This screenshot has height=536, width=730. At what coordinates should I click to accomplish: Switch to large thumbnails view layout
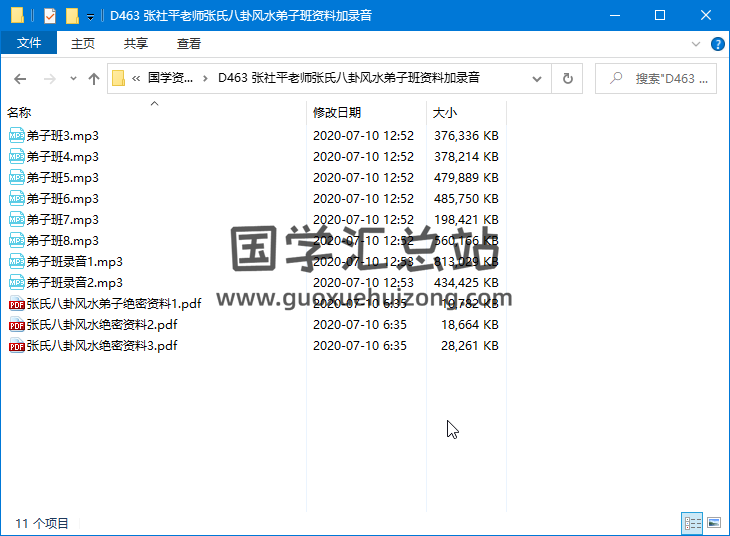(714, 523)
